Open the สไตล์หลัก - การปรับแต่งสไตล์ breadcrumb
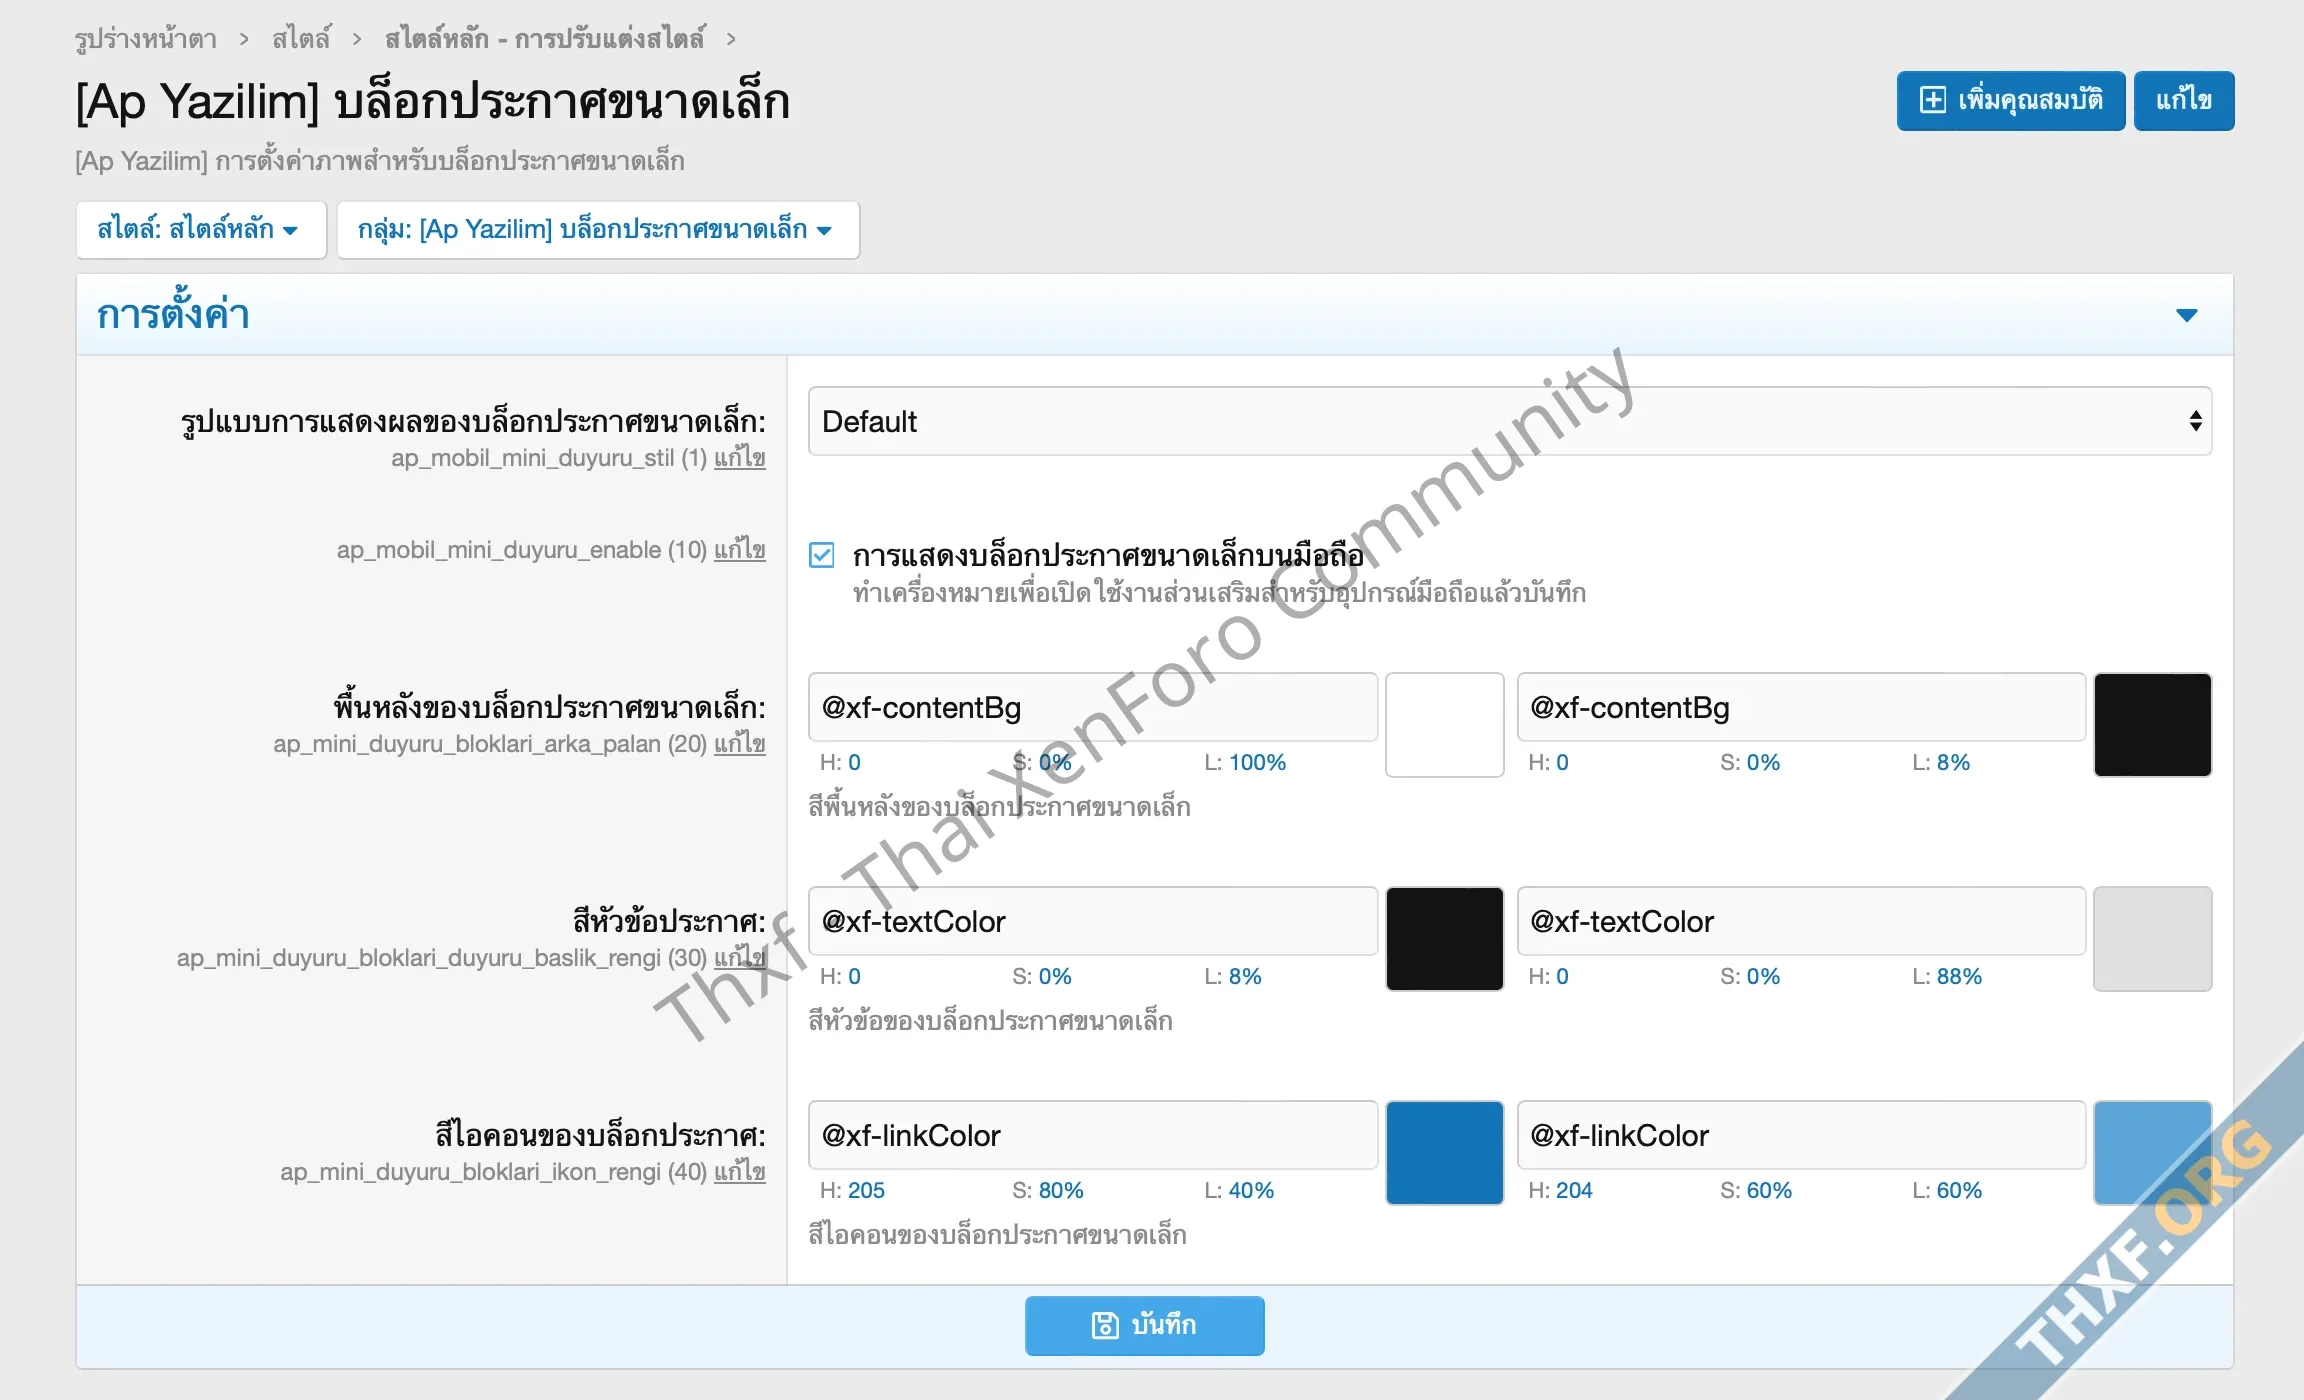This screenshot has width=2304, height=1400. [545, 39]
